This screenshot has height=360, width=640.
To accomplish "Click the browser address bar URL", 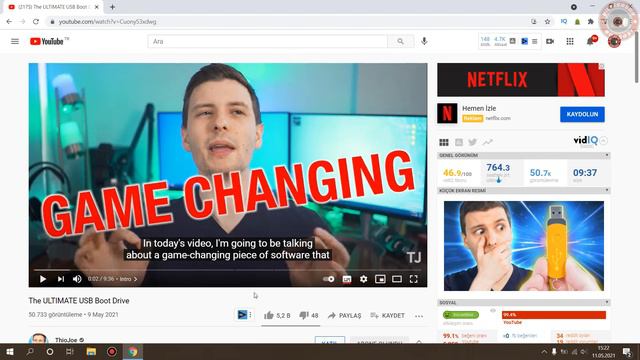I will coord(107,22).
